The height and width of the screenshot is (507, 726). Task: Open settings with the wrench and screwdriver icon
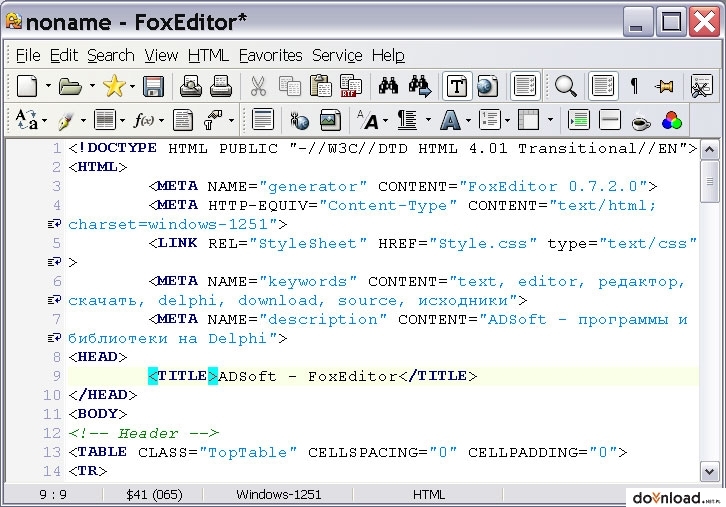(701, 86)
